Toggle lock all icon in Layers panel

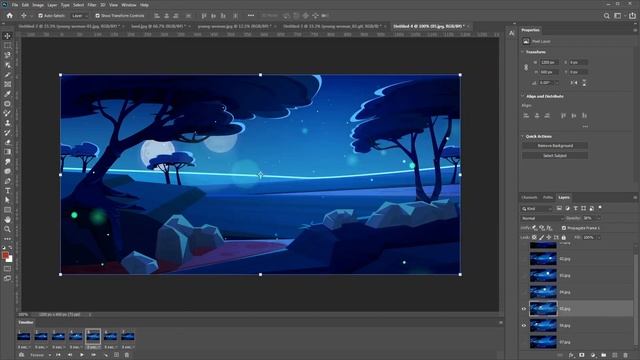tap(564, 237)
